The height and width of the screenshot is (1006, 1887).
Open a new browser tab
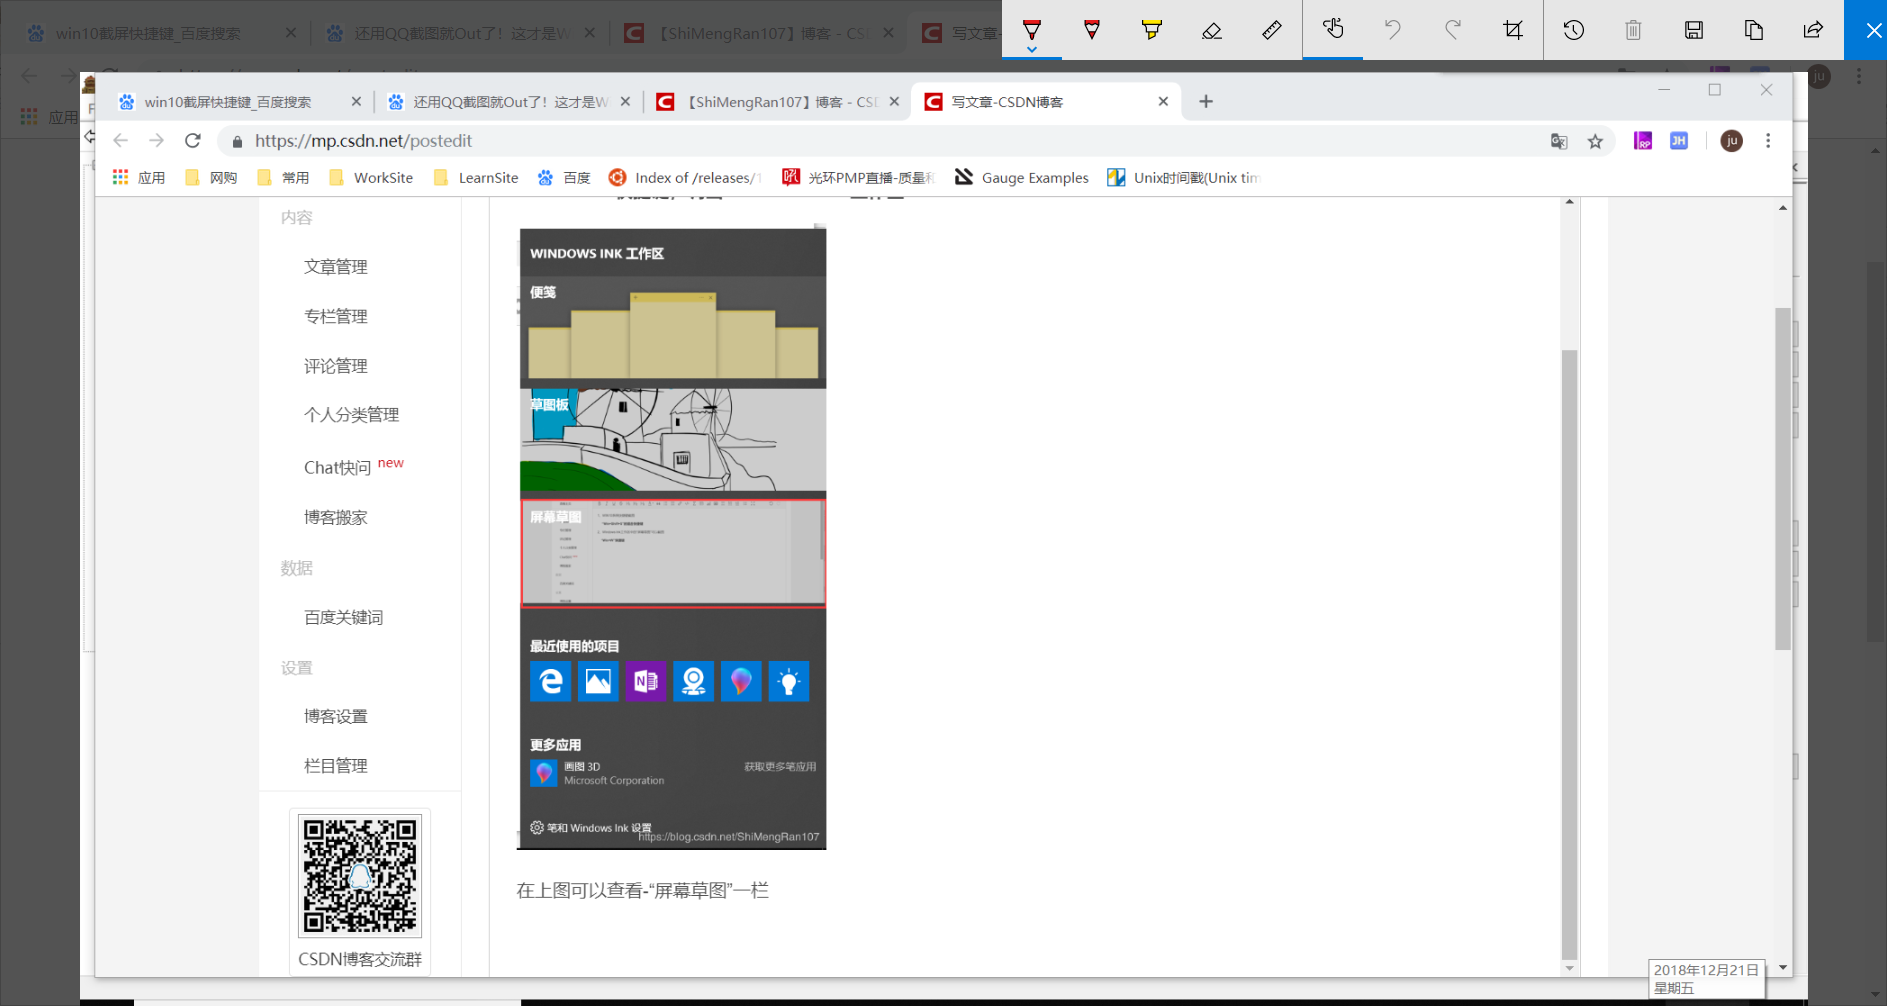pos(1206,101)
